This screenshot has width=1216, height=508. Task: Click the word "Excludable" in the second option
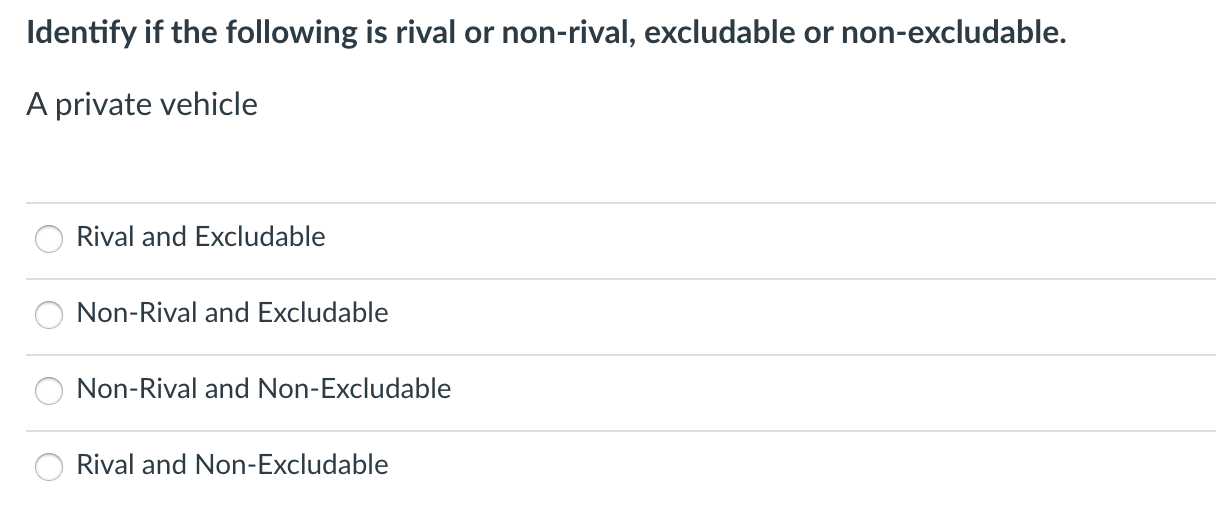323,313
